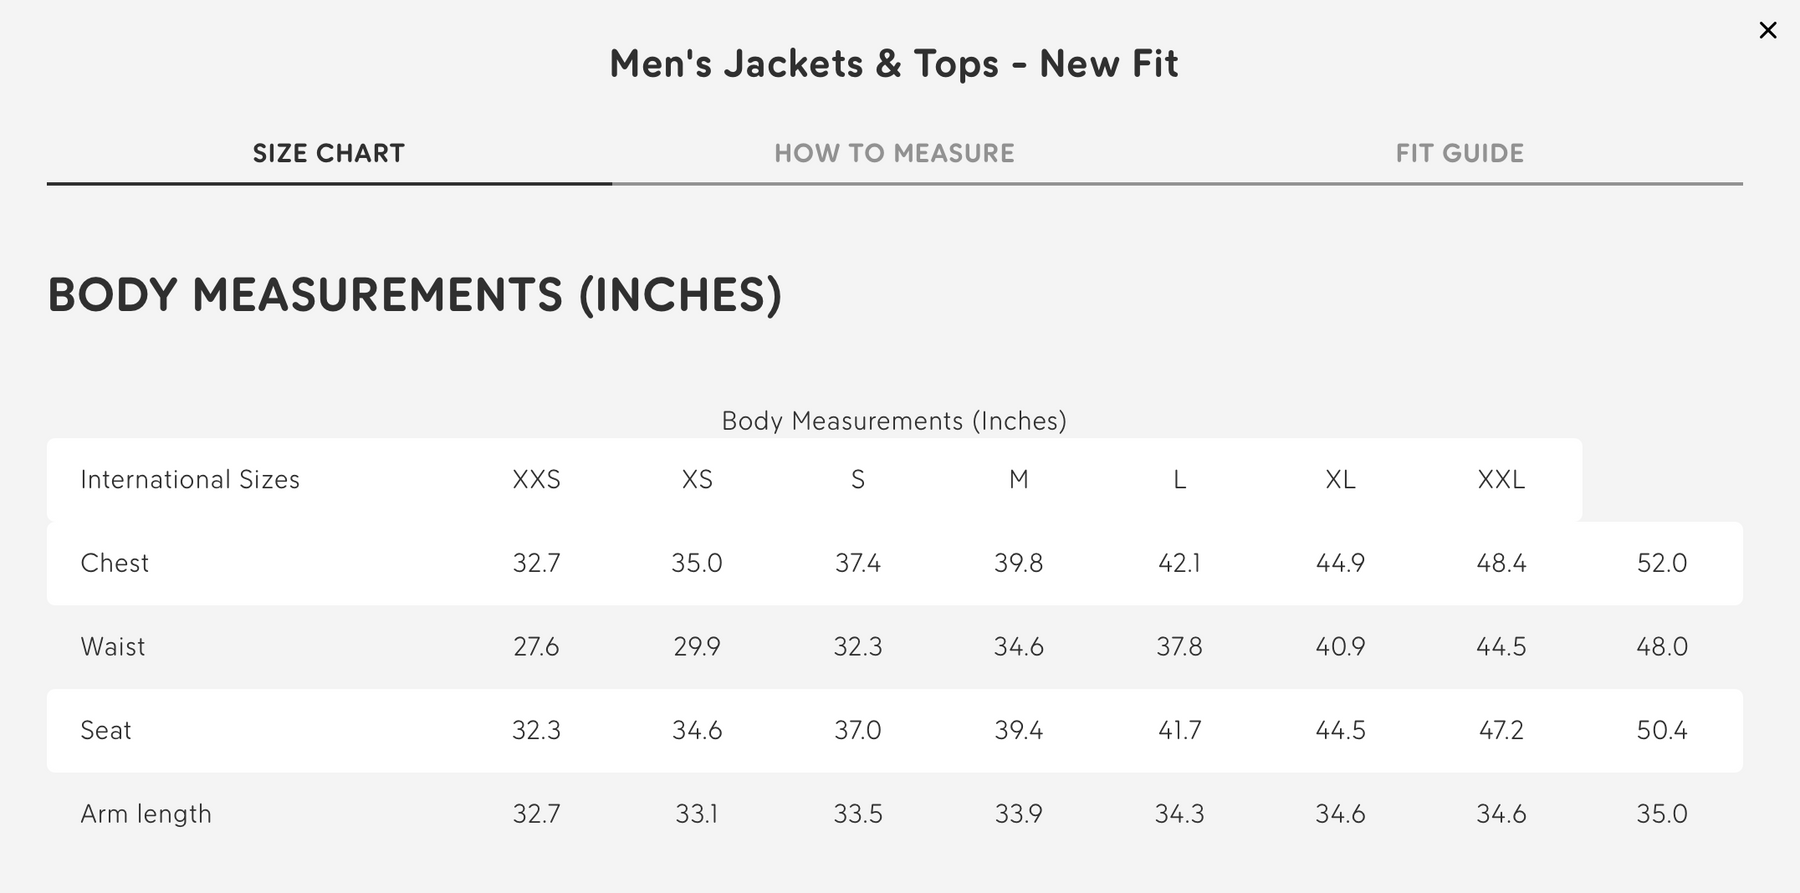Click the XXS size column header
The width and height of the screenshot is (1800, 893).
point(536,480)
